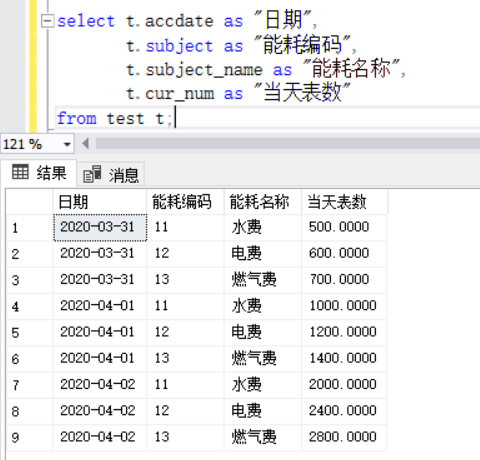The width and height of the screenshot is (480, 460).
Task: Click the 2800.0000 cell in last row
Action: (x=344, y=437)
